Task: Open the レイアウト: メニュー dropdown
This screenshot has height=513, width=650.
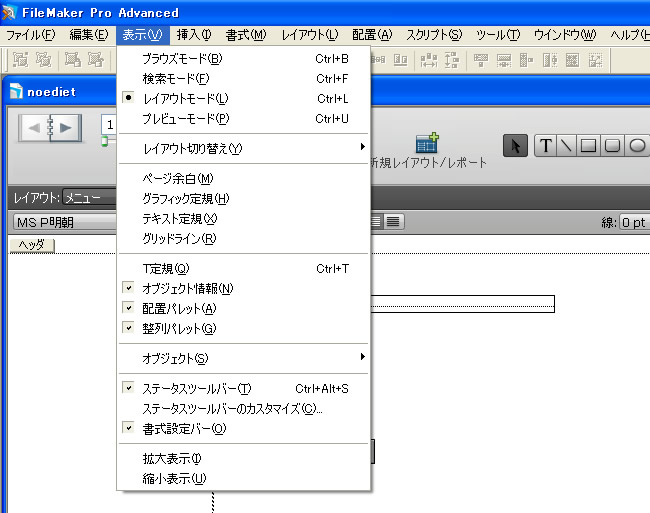Action: coord(88,197)
